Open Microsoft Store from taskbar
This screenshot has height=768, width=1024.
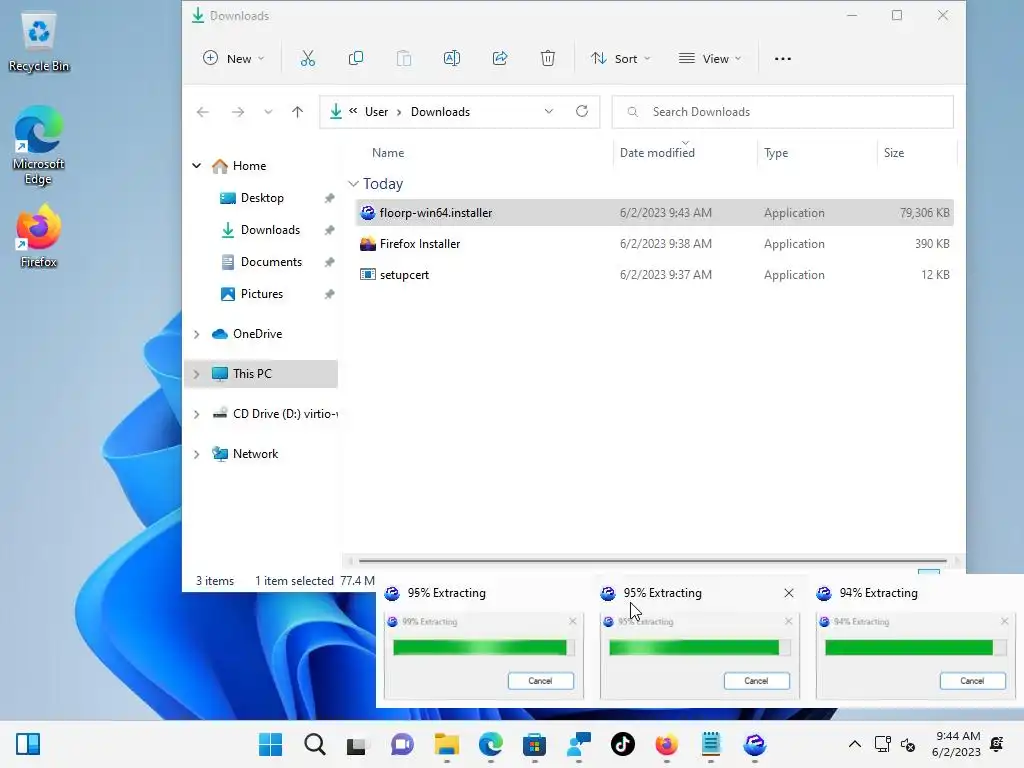[534, 744]
